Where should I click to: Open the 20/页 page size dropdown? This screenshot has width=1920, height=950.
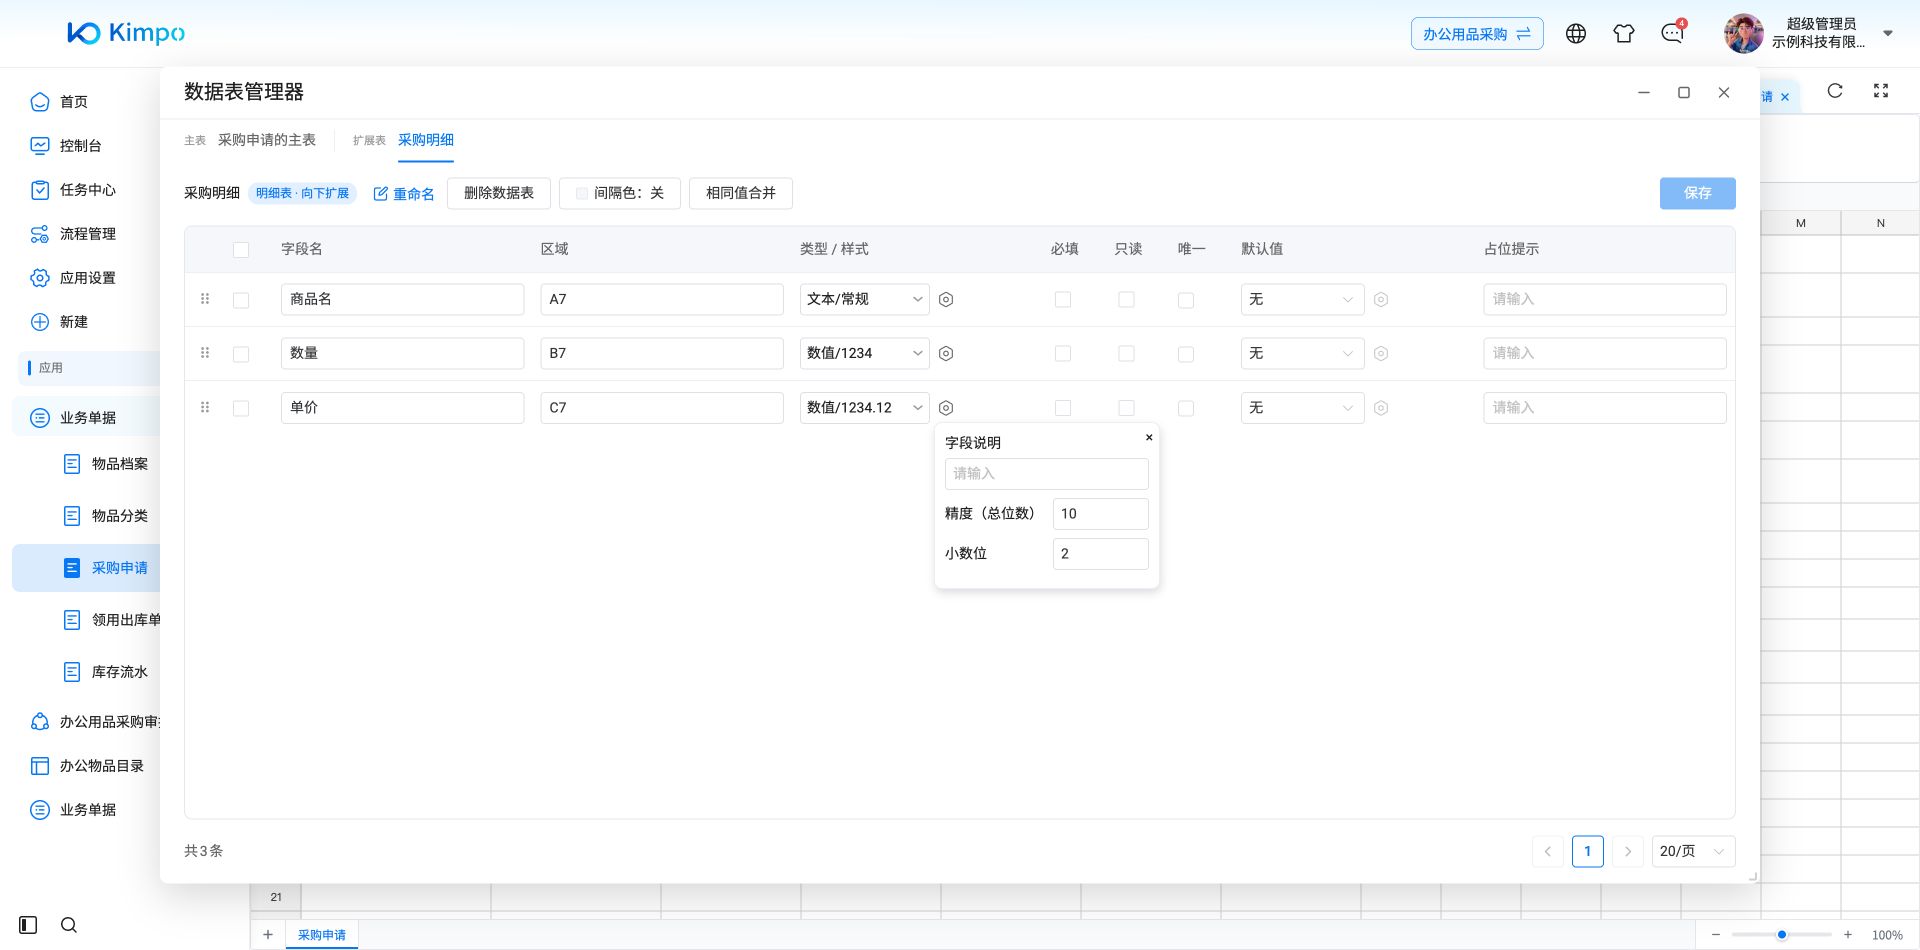(1693, 851)
